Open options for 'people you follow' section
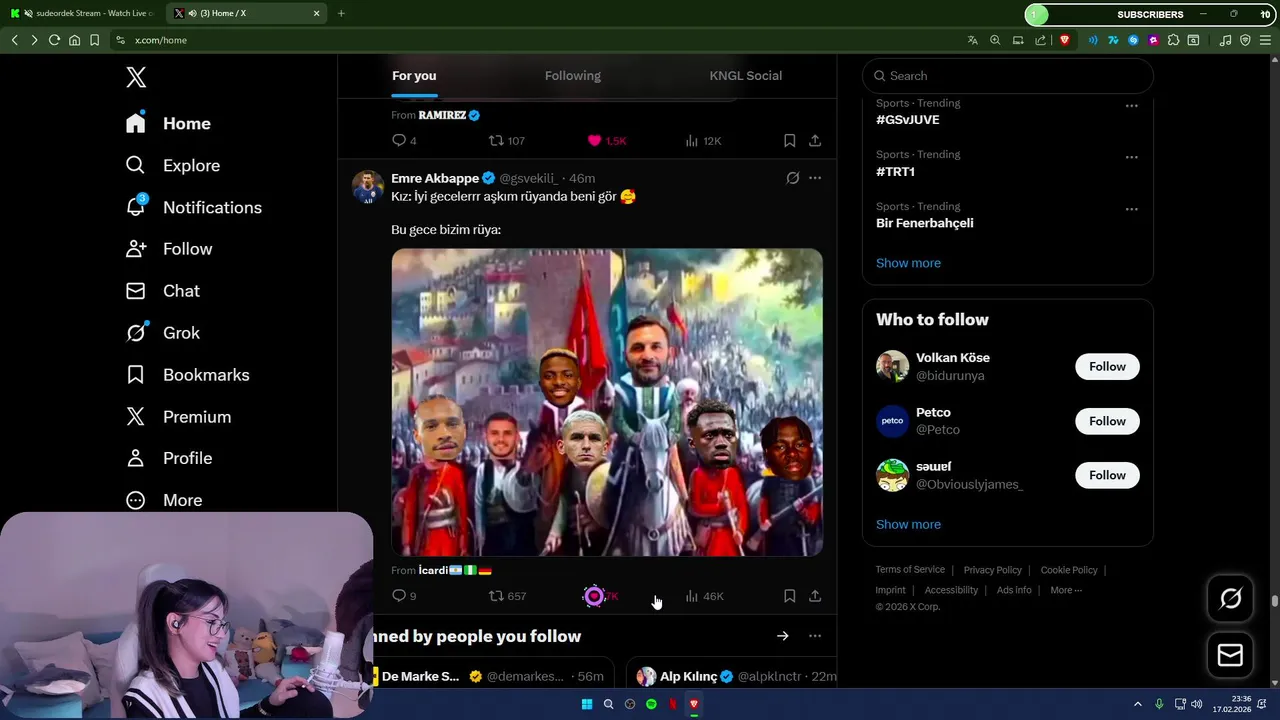The height and width of the screenshot is (720, 1280). 815,636
